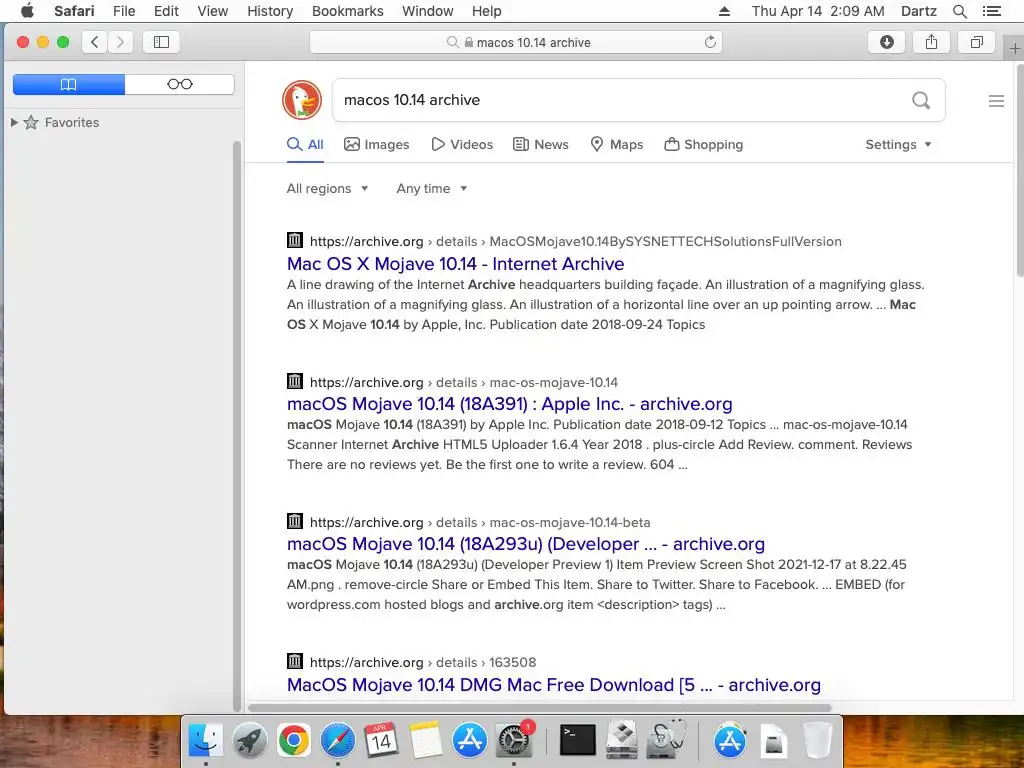The width and height of the screenshot is (1024, 768).
Task: Click the horizontal scrollbar at page bottom
Action: [x=539, y=708]
